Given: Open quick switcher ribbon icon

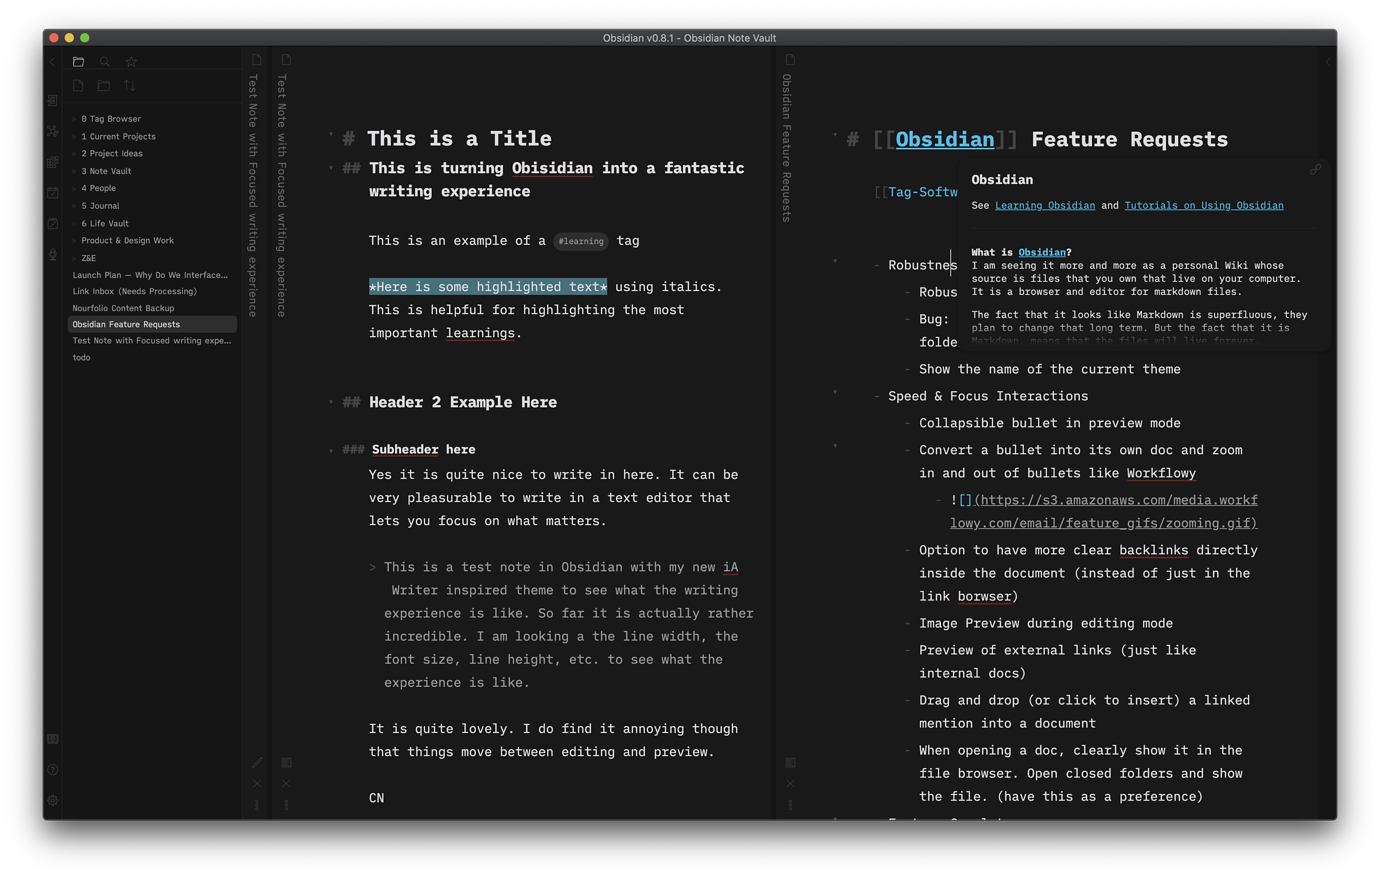Looking at the screenshot, I should (x=53, y=100).
